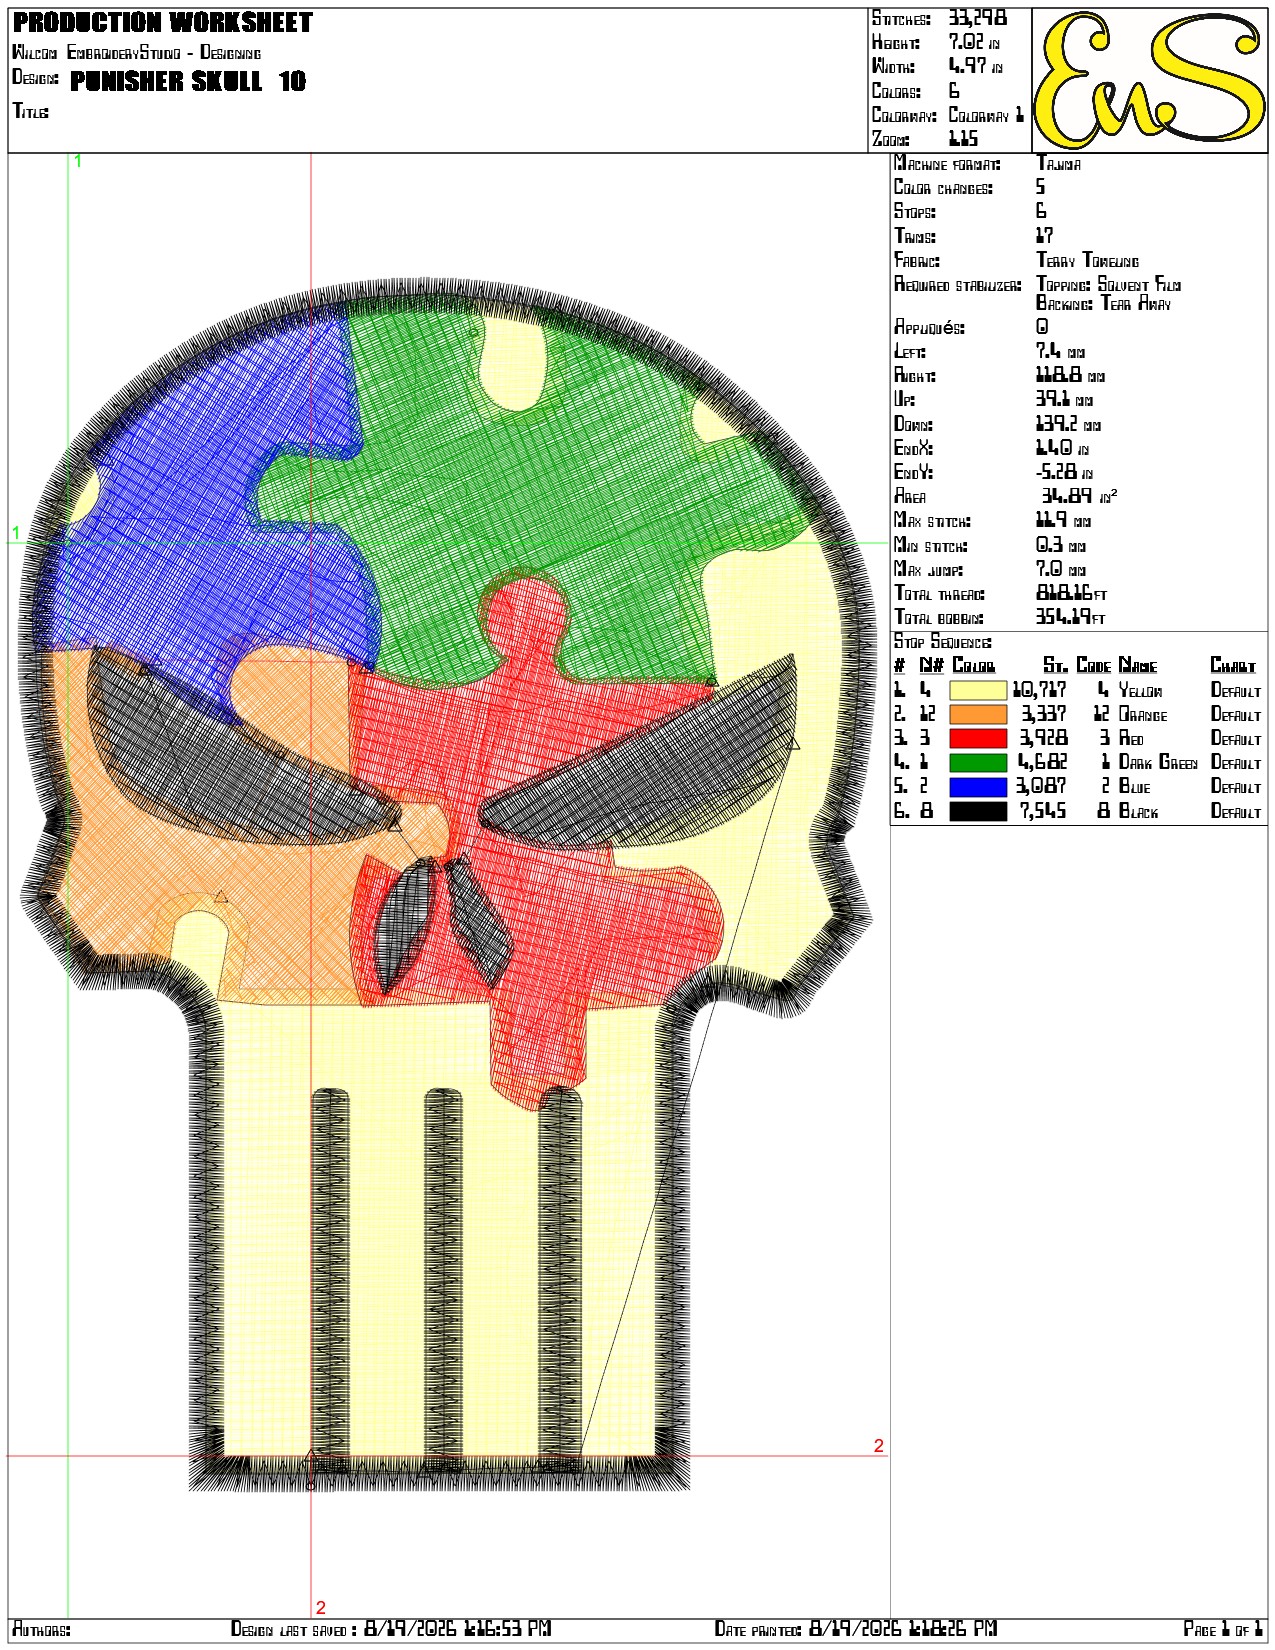Click the Red stitch count '3,928'
Viewport: 1275px width, 1650px height.
1044,738
